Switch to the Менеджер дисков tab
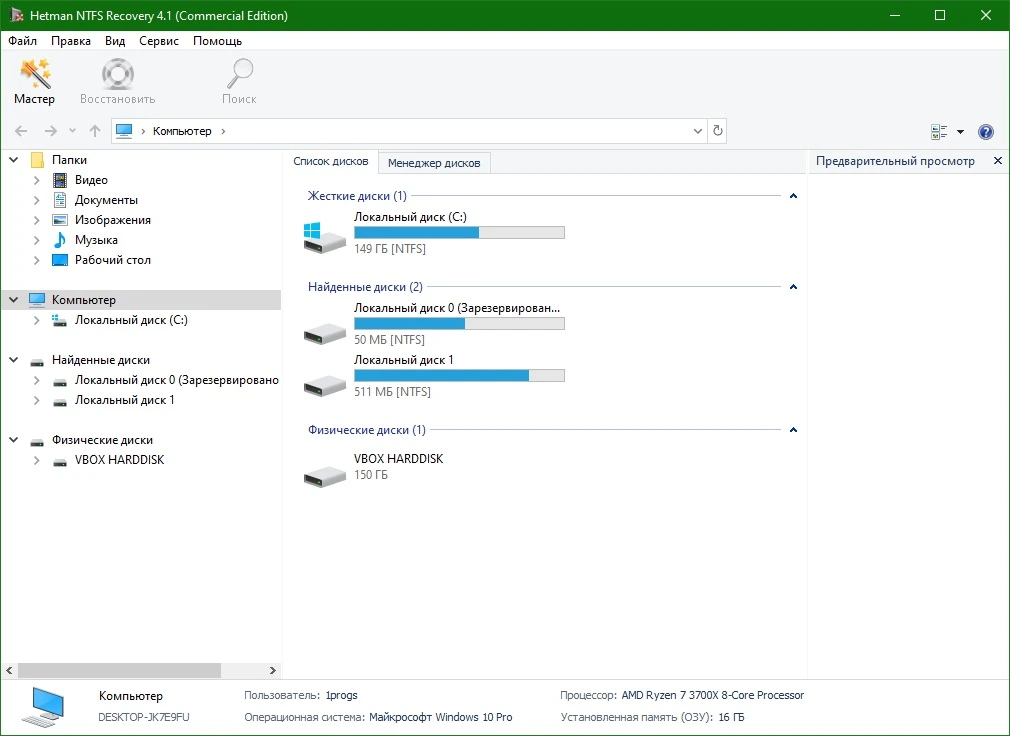Screen dimensions: 1010x736 point(434,163)
